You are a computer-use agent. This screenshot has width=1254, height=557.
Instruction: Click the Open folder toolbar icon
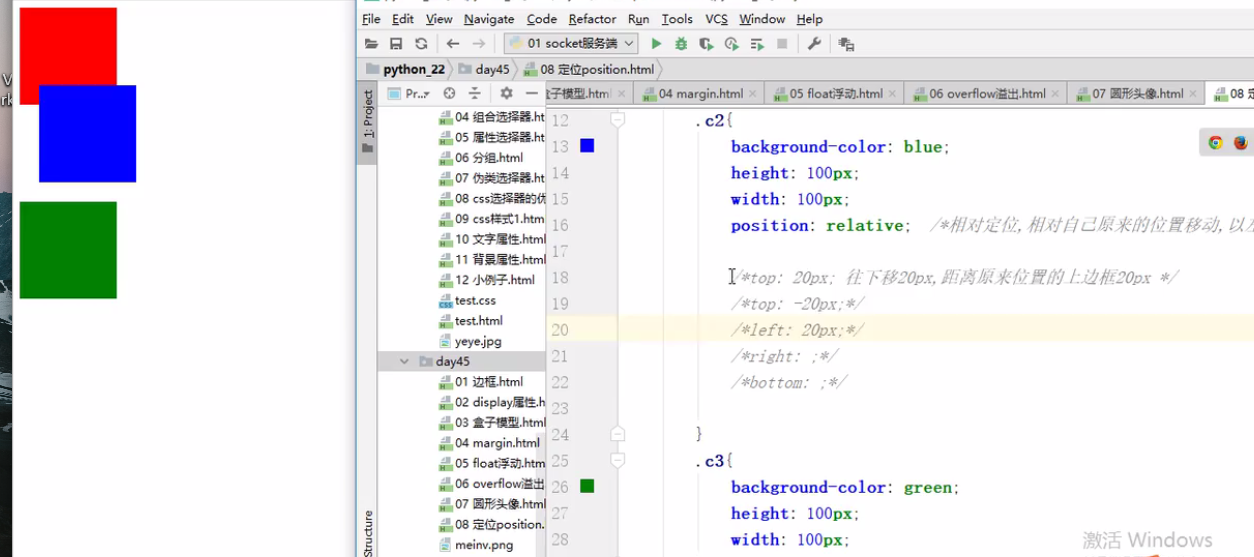coord(371,44)
